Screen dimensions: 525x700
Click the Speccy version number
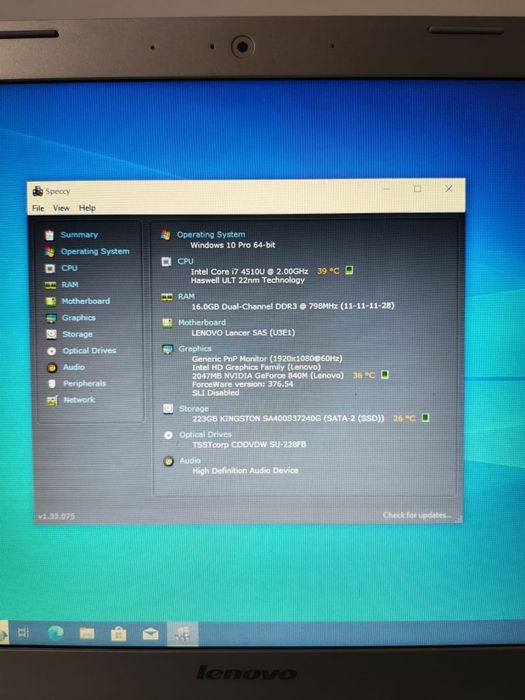[56, 517]
